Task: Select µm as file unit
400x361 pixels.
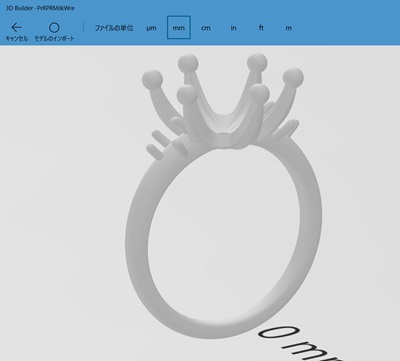Action: click(151, 28)
